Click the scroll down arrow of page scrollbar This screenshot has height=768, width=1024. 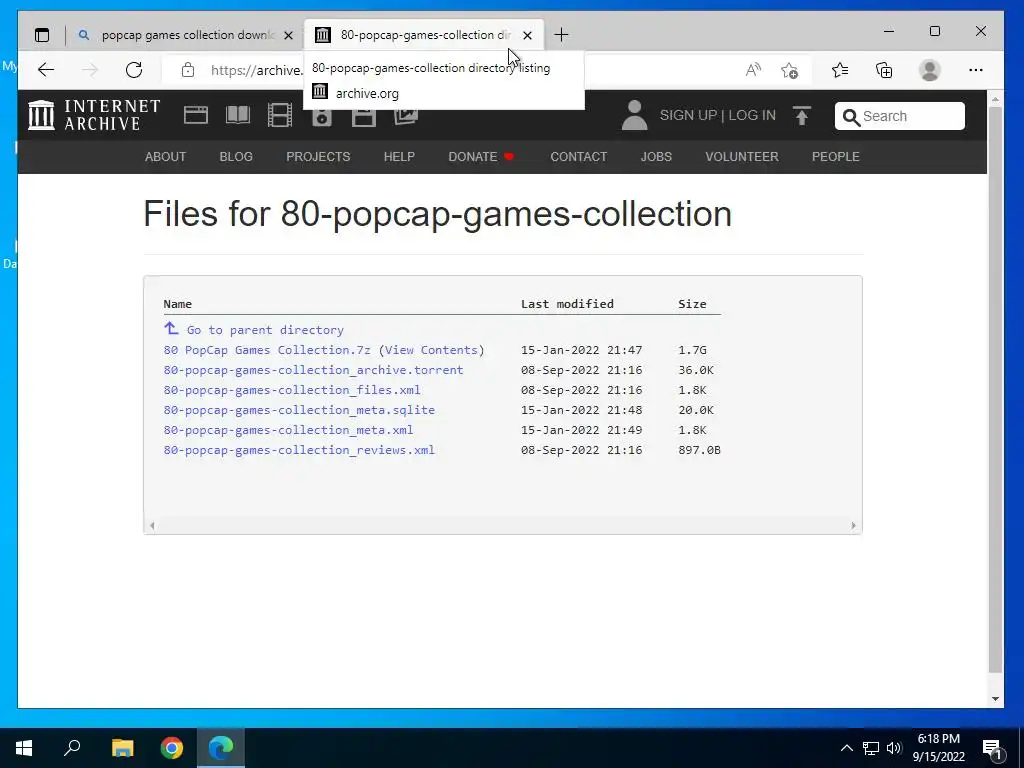pyautogui.click(x=995, y=699)
